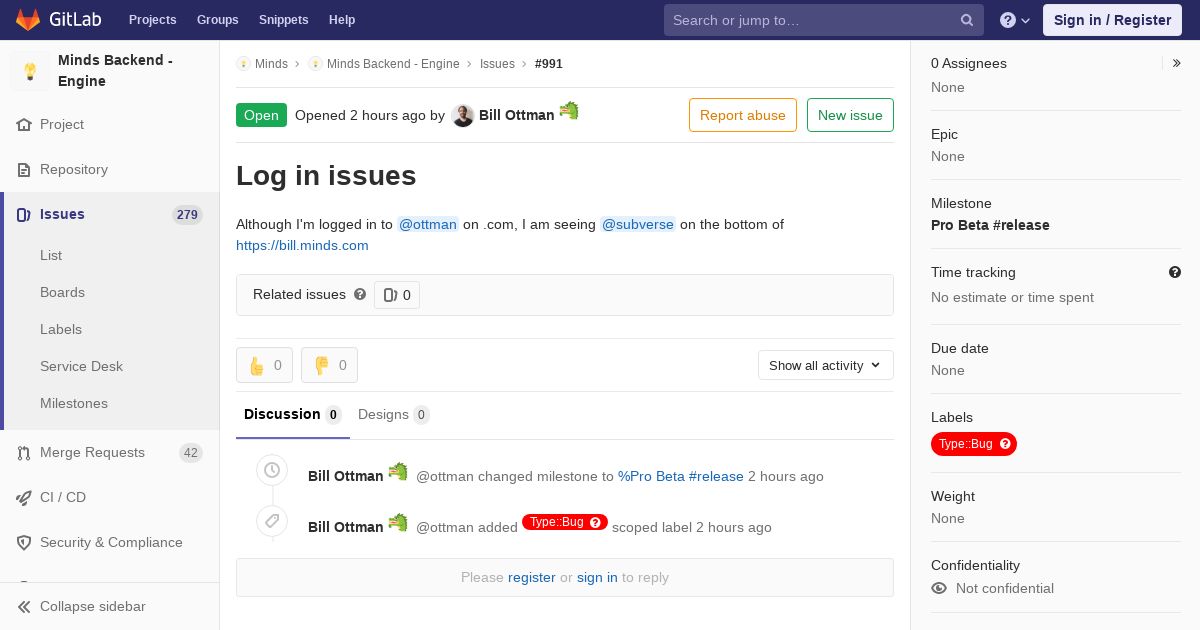
Task: Click the Minds breadcrumb icon
Action: click(x=243, y=64)
